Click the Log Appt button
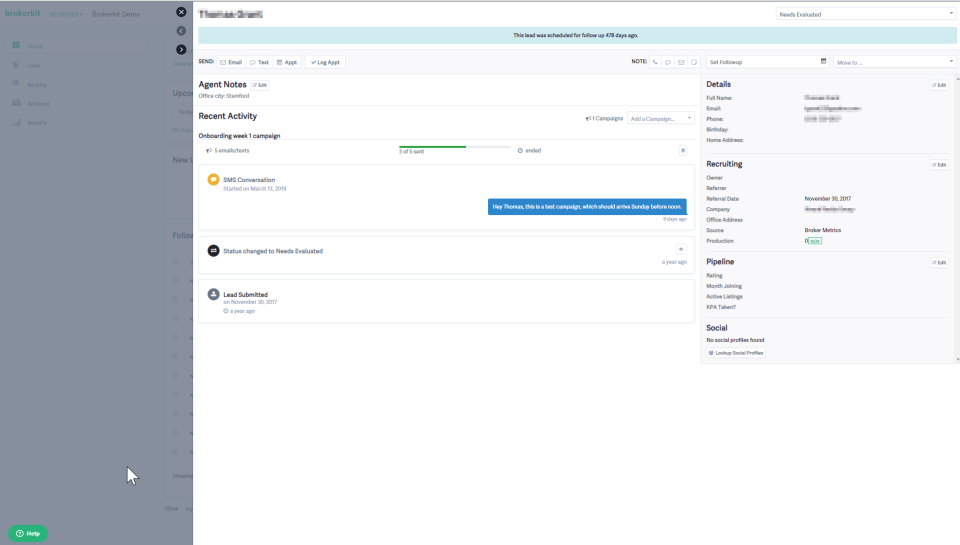The image size is (960, 545). pos(325,62)
